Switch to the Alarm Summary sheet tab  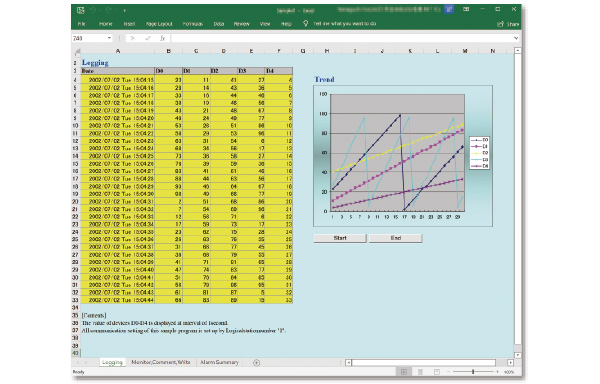[x=219, y=362]
